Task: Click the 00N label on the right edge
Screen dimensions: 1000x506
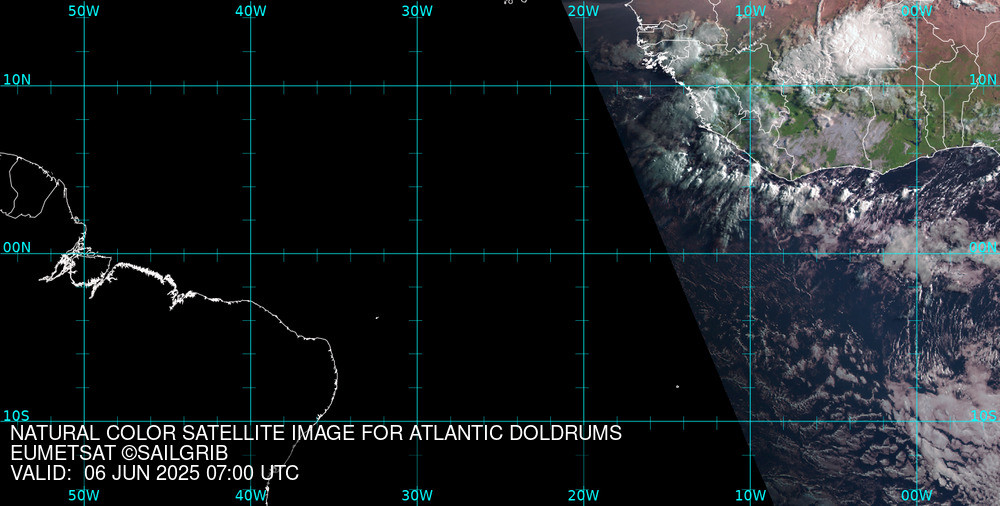Action: click(983, 248)
